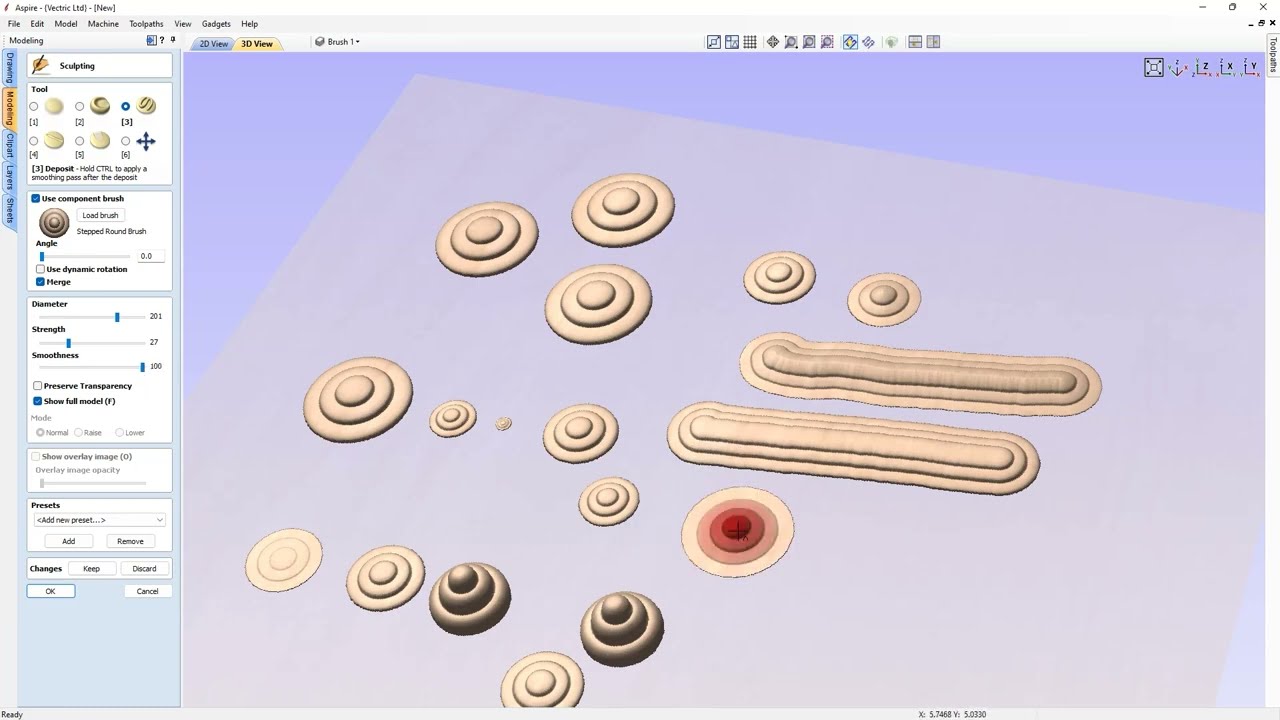Viewport: 1280px width, 720px height.
Task: Toggle Show full model (F) checkbox
Action: 37,401
